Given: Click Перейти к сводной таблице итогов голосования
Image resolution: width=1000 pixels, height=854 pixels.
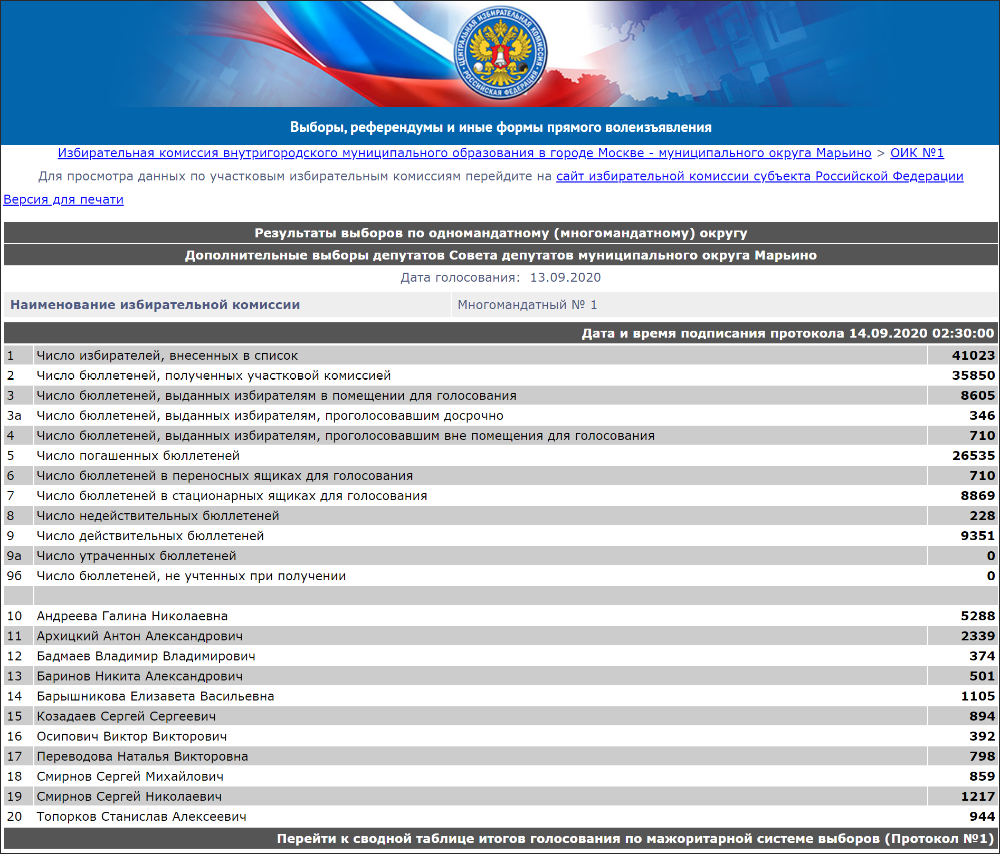Looking at the screenshot, I should [500, 840].
